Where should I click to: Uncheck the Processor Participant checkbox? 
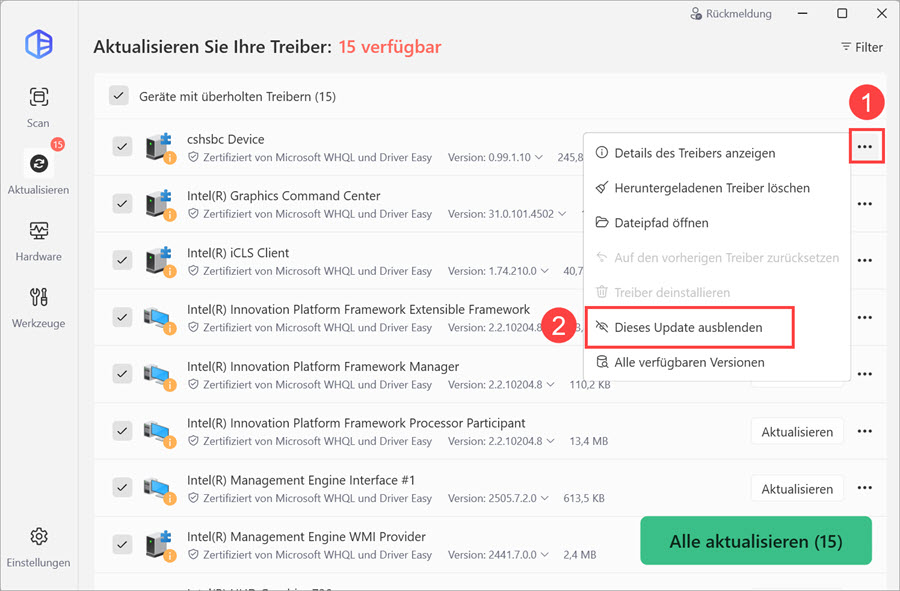click(x=122, y=430)
